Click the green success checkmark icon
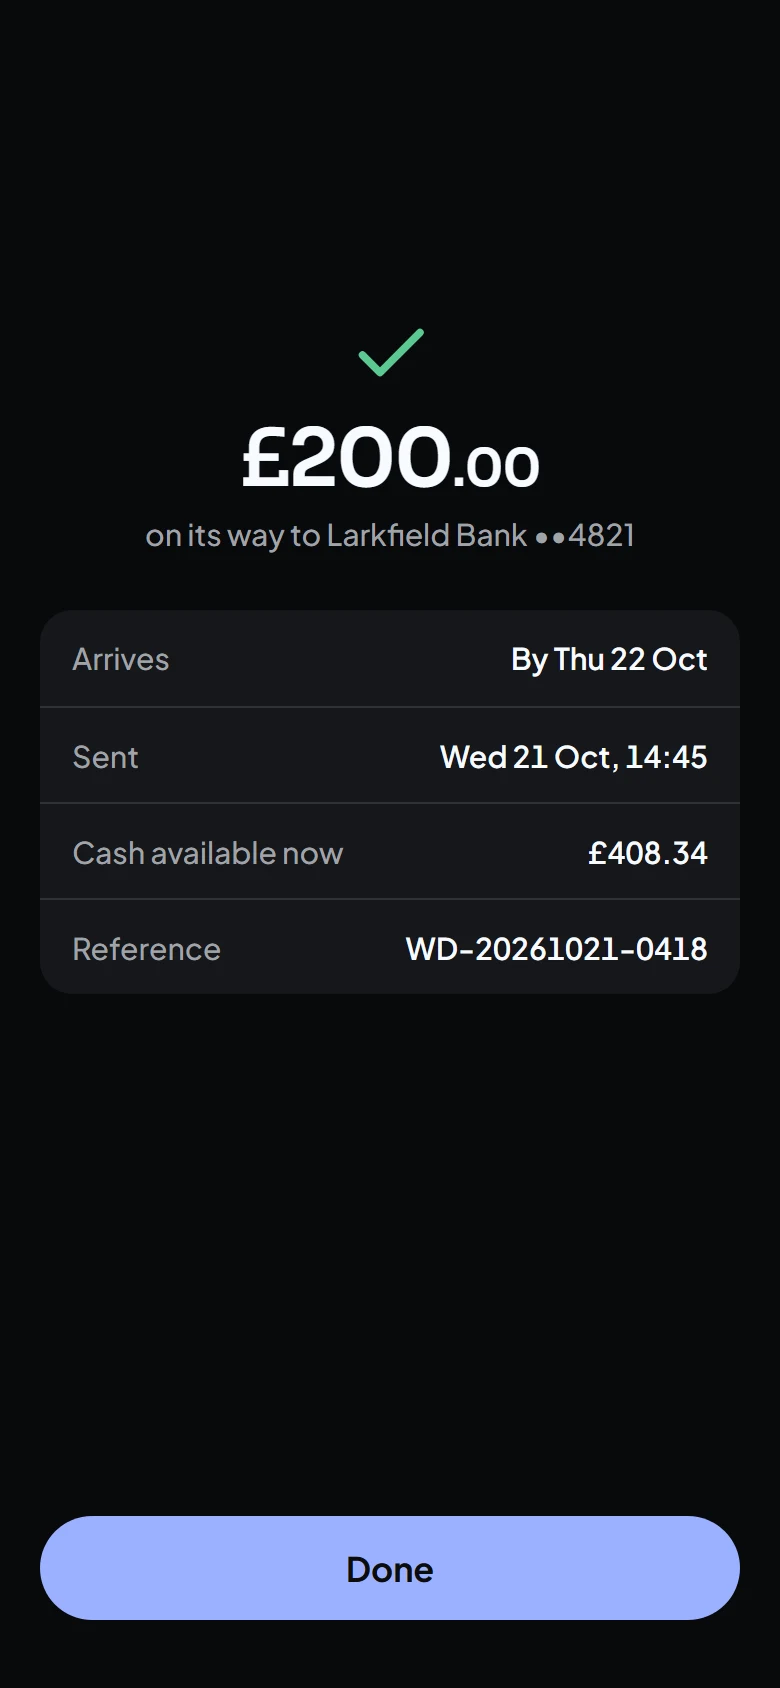780x1688 pixels. coord(391,352)
